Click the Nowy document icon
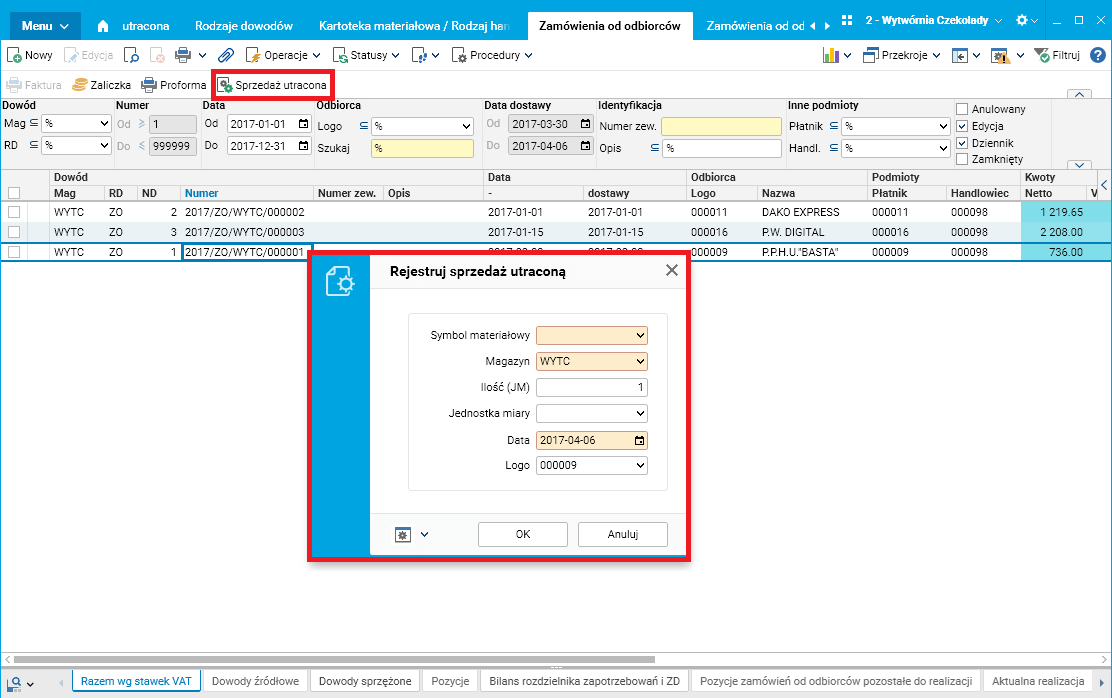 pyautogui.click(x=13, y=55)
